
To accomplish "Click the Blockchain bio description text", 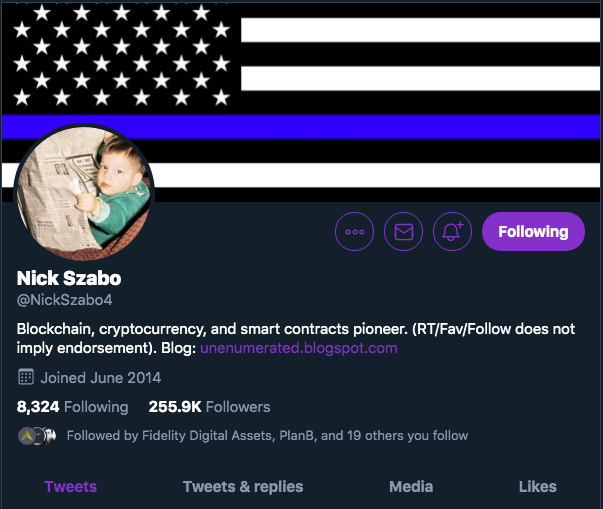I will point(296,338).
